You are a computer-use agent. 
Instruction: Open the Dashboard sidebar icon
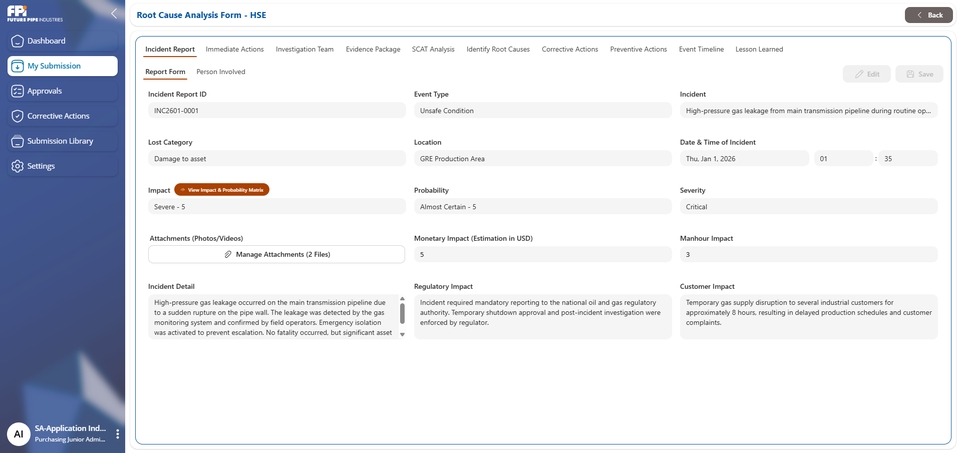coord(17,41)
